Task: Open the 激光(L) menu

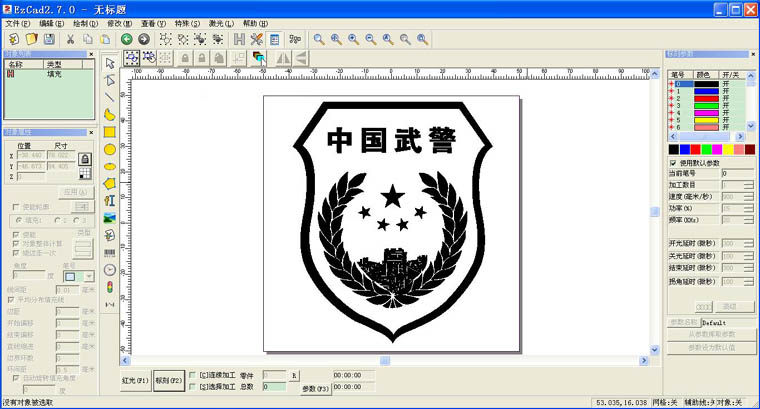Action: point(221,23)
